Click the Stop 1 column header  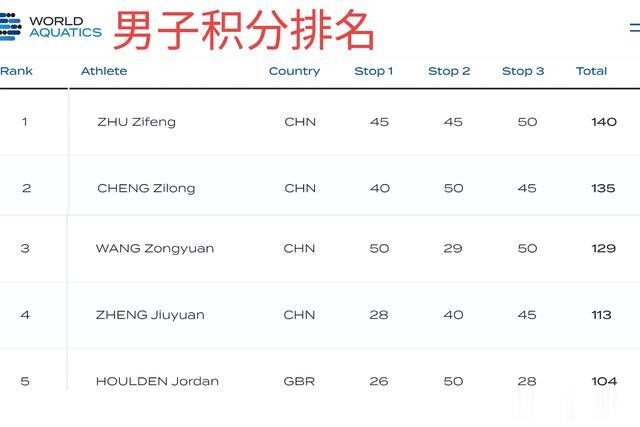(373, 71)
